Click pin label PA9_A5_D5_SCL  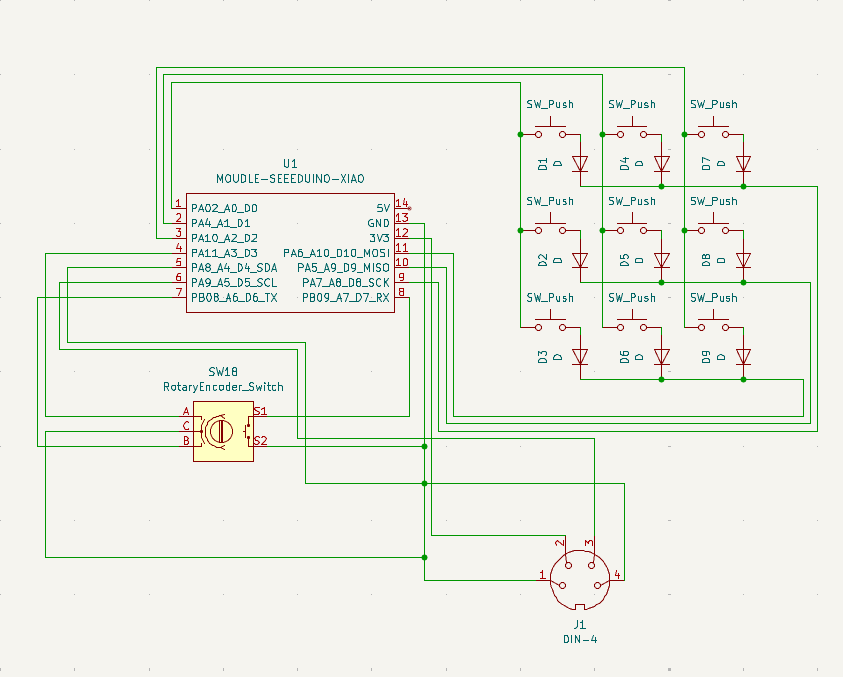pyautogui.click(x=234, y=283)
